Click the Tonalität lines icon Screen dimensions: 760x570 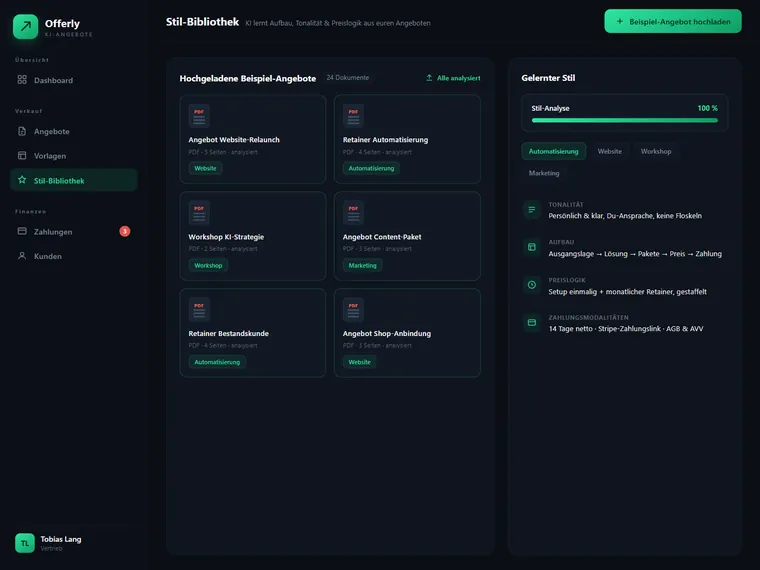pos(532,210)
